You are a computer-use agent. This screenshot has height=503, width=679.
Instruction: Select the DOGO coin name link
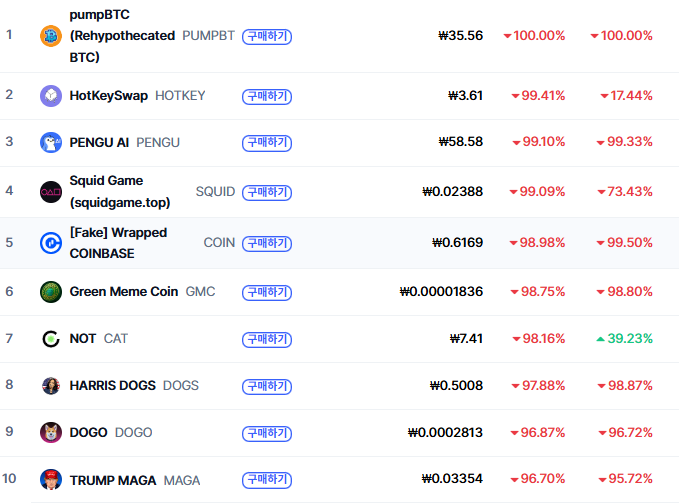(x=88, y=433)
